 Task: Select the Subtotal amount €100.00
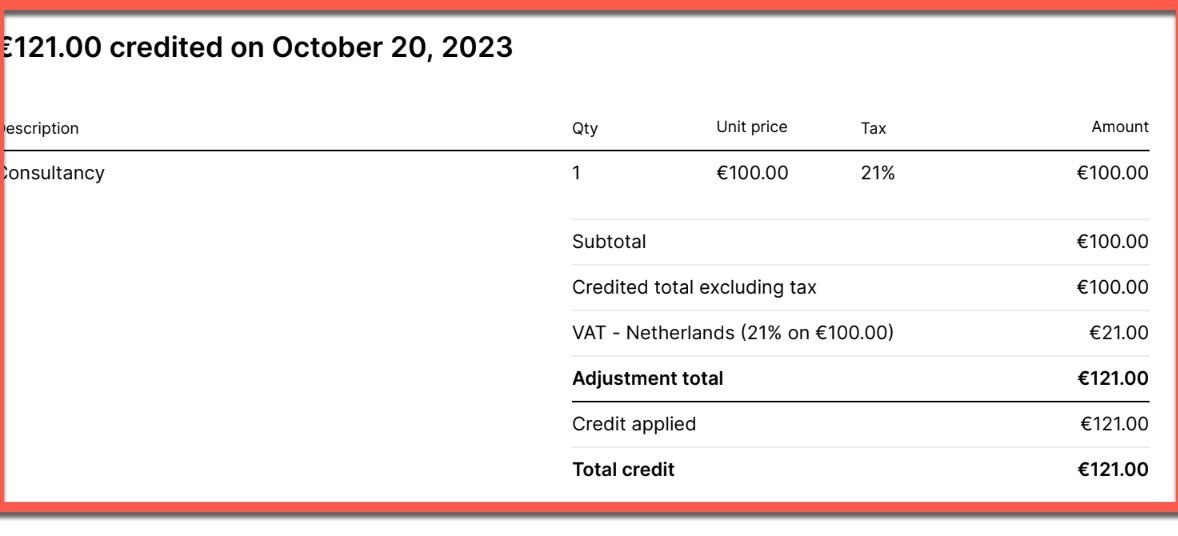(1112, 241)
